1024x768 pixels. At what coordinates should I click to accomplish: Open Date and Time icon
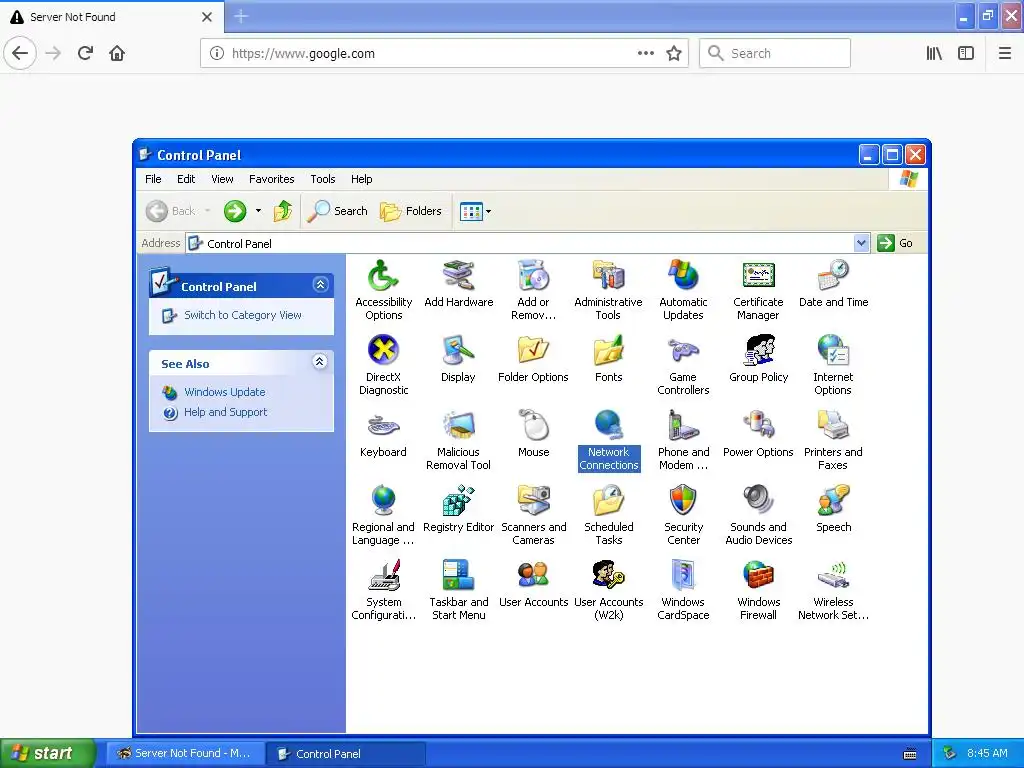[x=833, y=283]
